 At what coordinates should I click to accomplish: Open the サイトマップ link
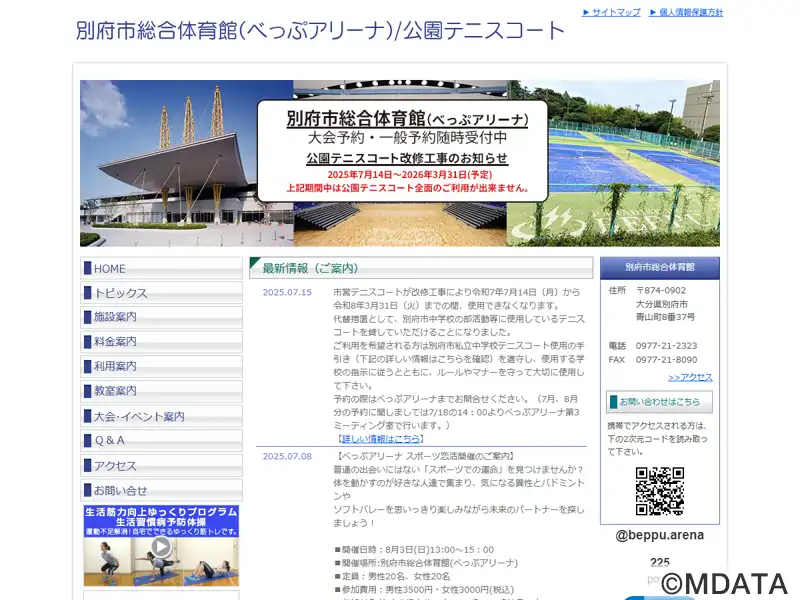click(611, 12)
